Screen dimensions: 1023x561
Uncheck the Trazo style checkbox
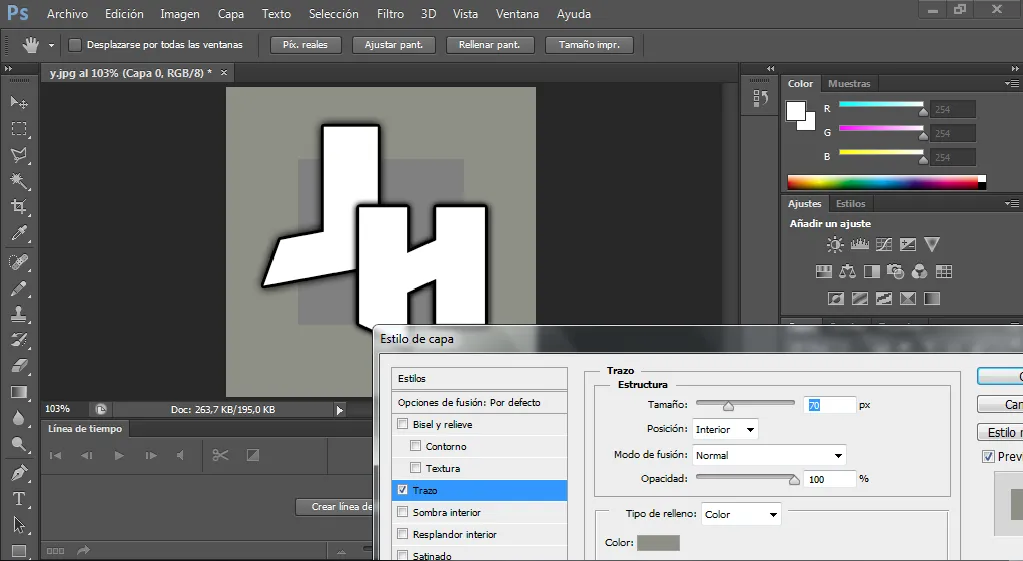tap(403, 490)
